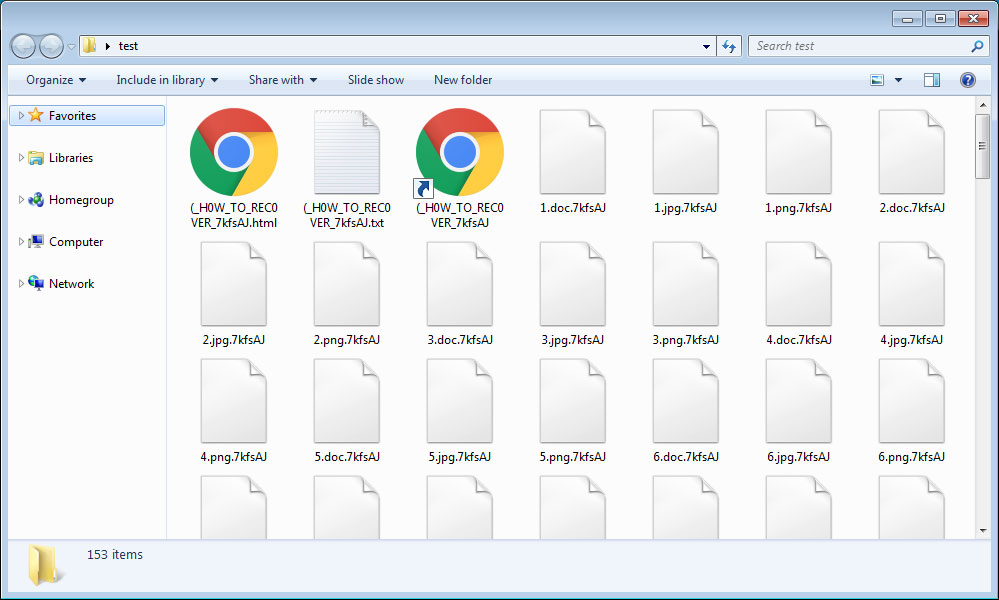Click the Back navigation arrow button

pyautogui.click(x=24, y=46)
